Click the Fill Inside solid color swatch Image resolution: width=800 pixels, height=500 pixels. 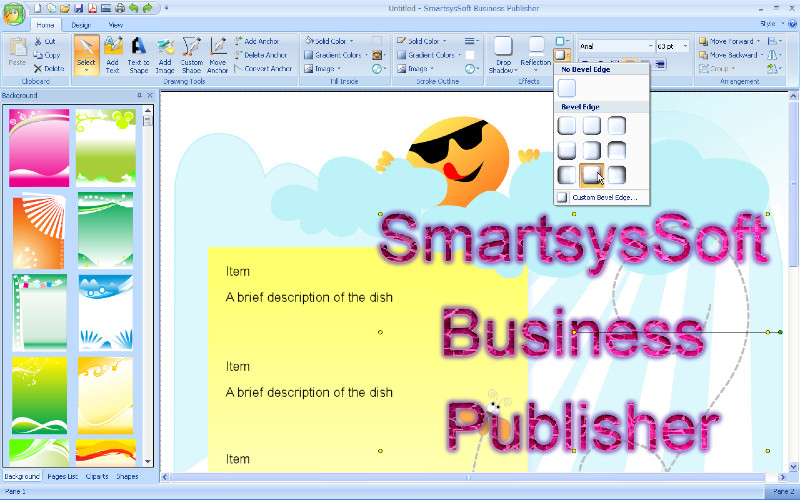pos(377,41)
